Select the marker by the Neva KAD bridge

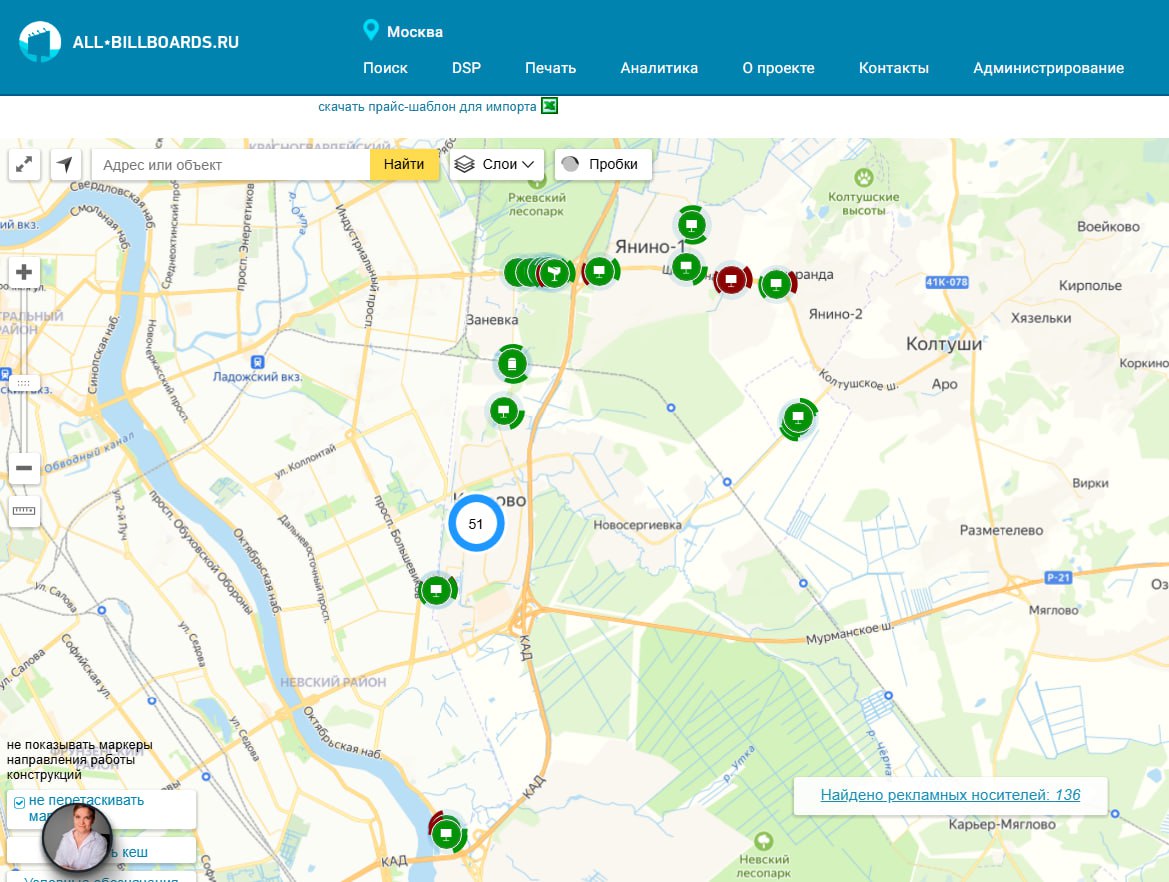(x=447, y=833)
